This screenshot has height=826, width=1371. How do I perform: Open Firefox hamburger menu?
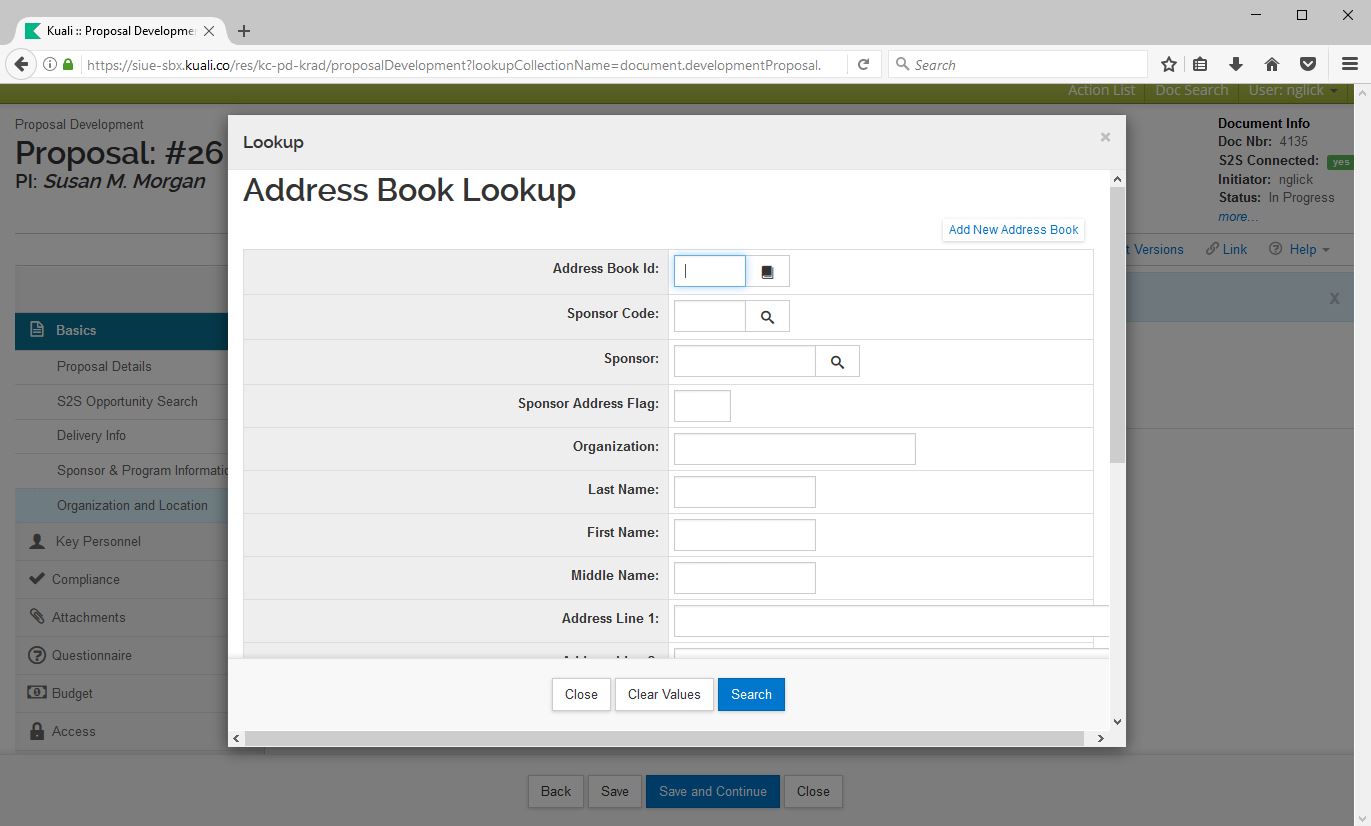(1349, 65)
